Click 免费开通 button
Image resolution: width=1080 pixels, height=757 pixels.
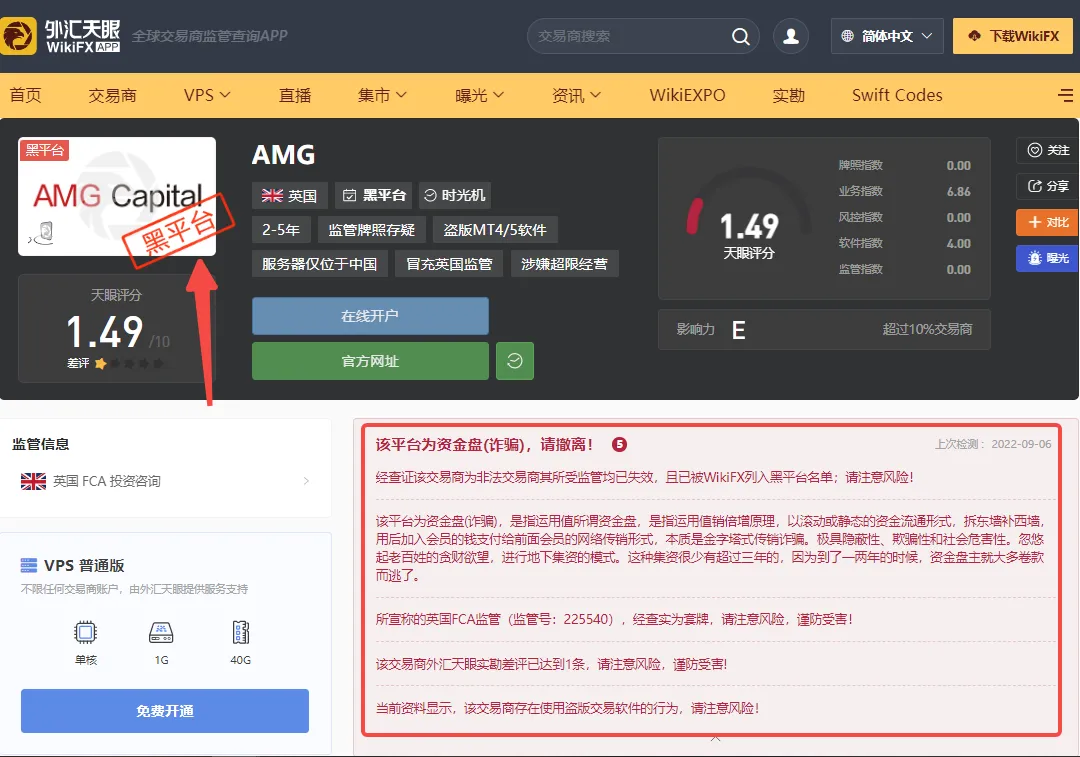click(165, 711)
